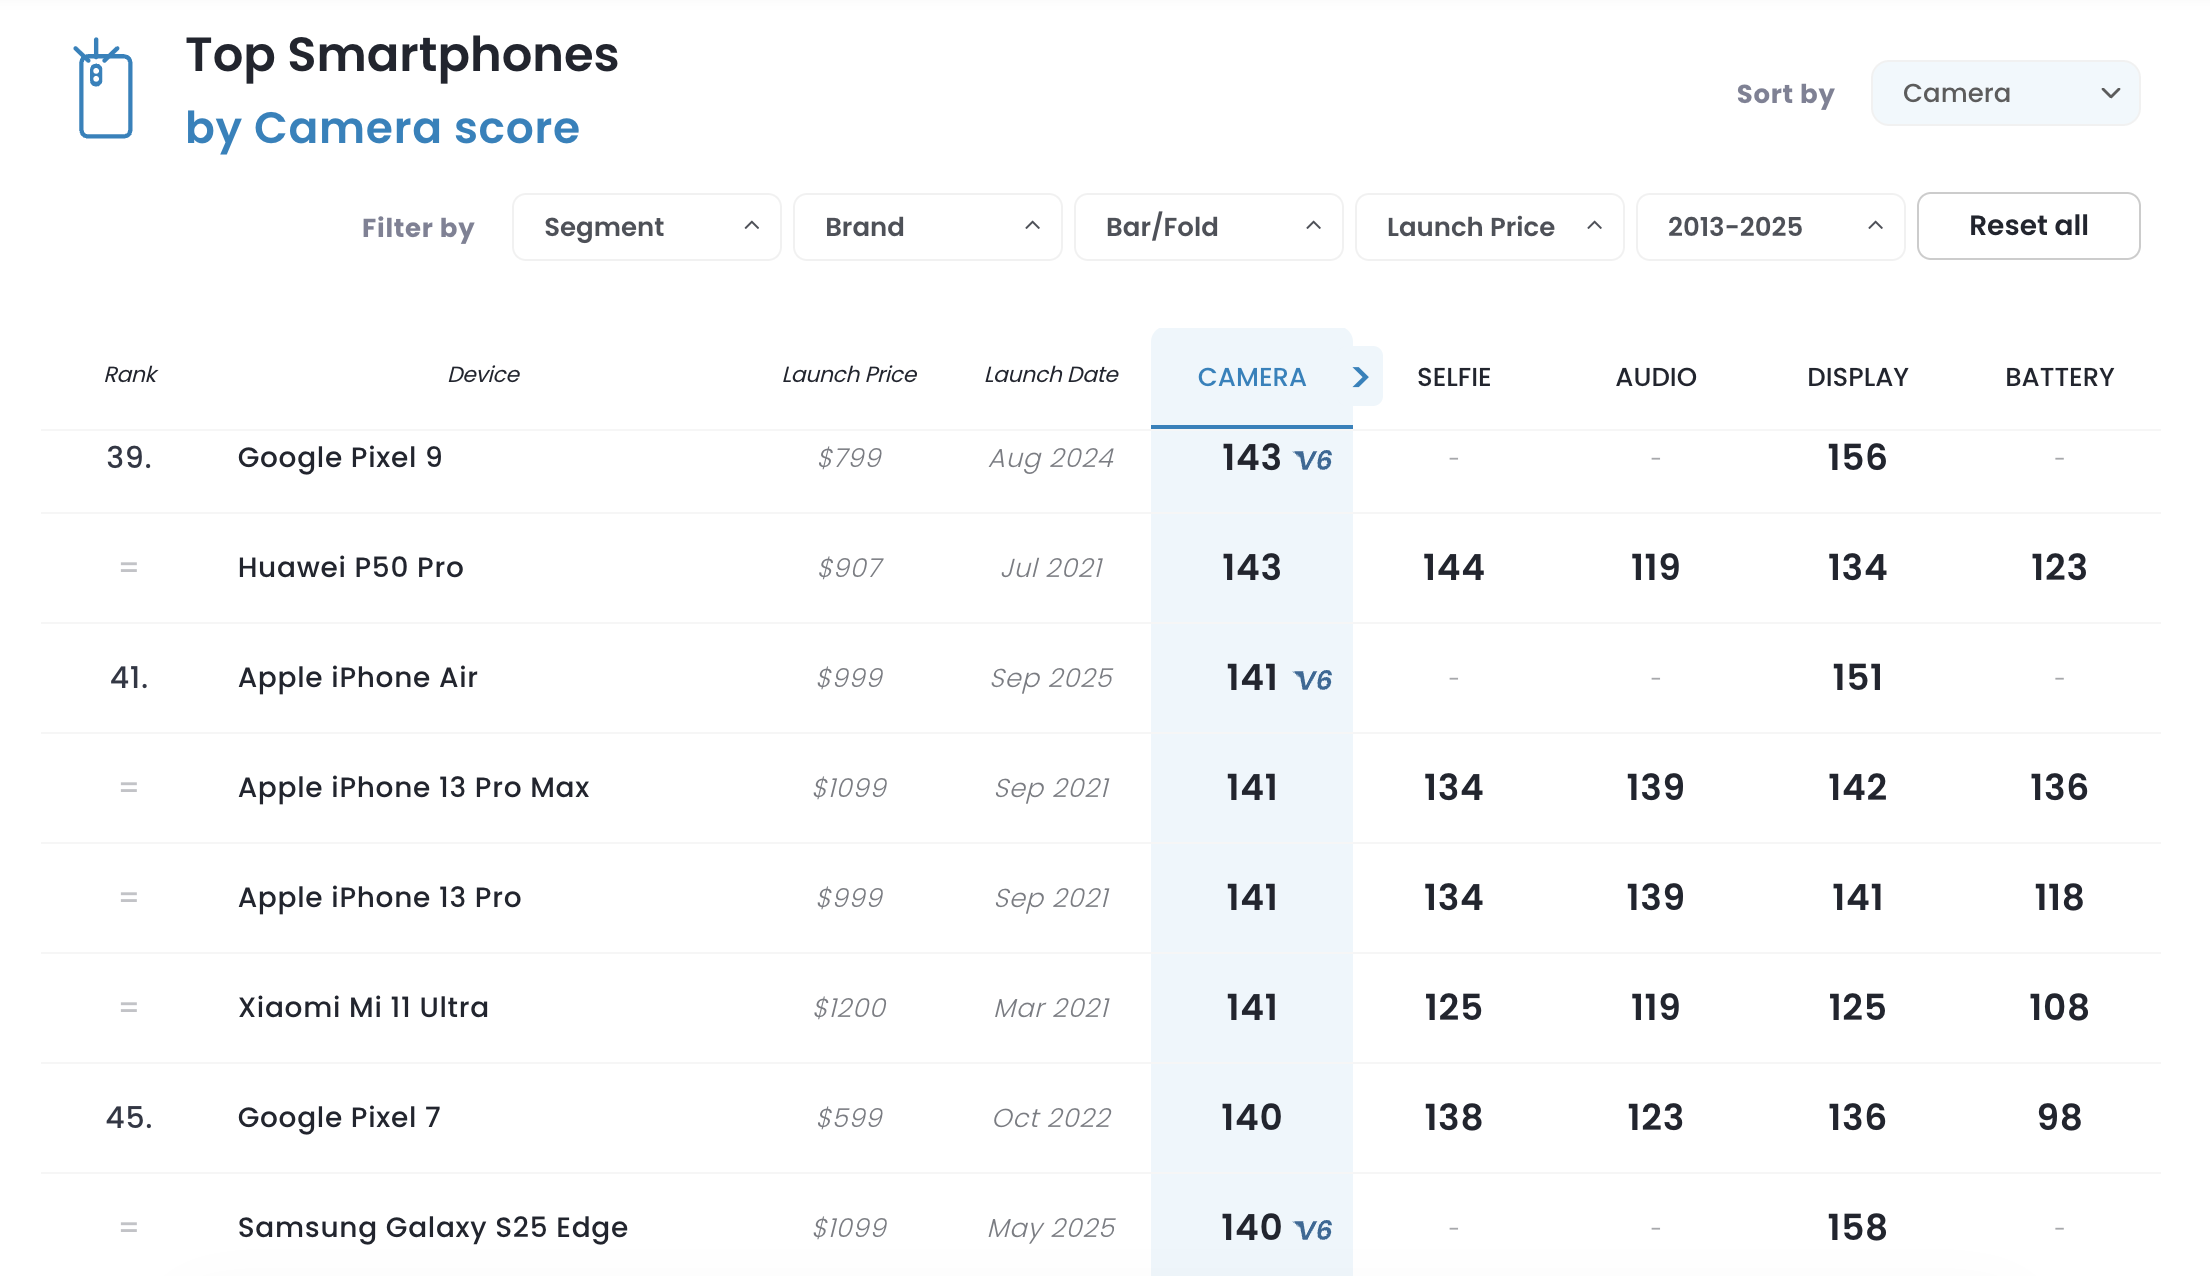Select the DISPLAY column header
This screenshot has height=1276, width=2210.
(1857, 377)
